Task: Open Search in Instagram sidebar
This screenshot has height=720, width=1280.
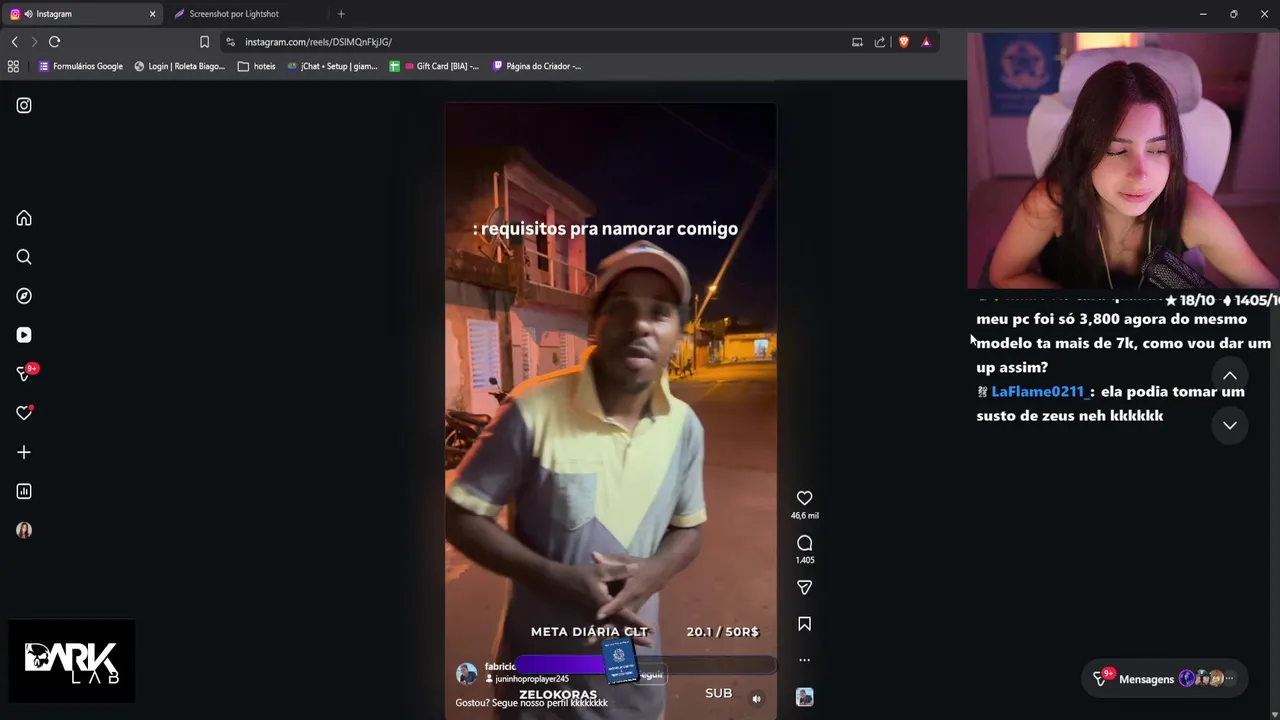Action: (24, 257)
